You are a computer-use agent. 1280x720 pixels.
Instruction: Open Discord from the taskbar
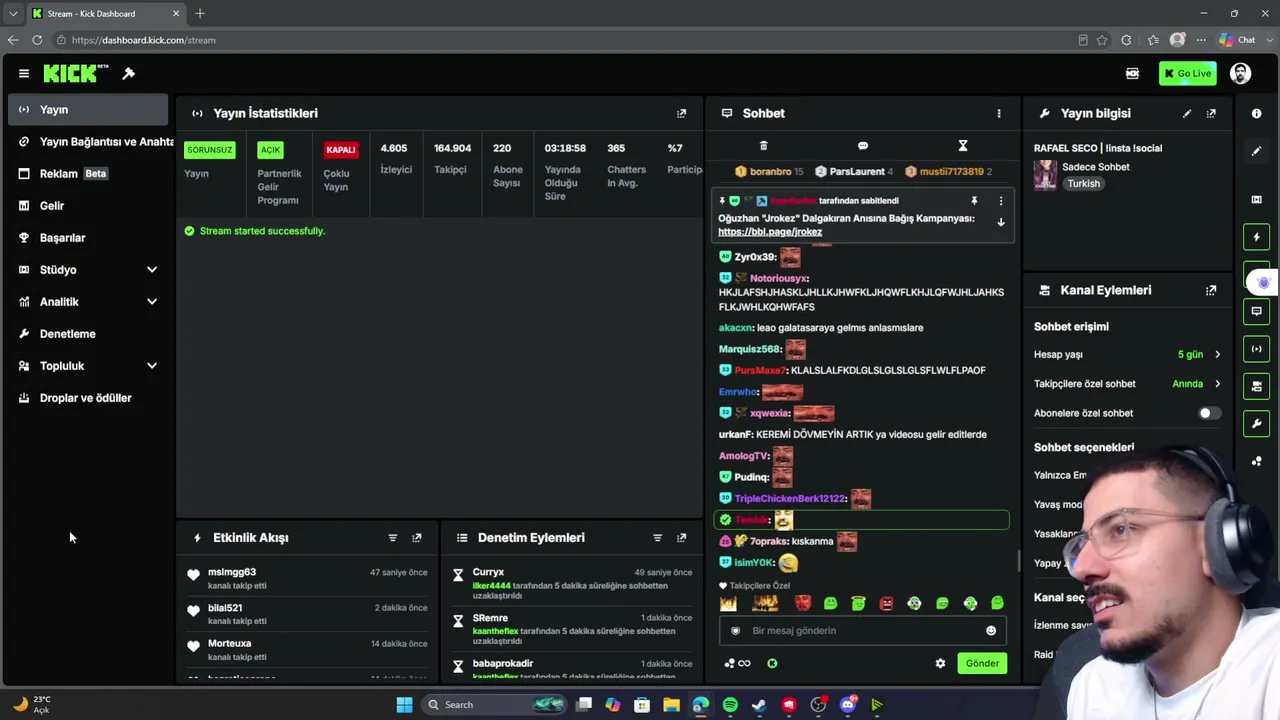click(848, 705)
